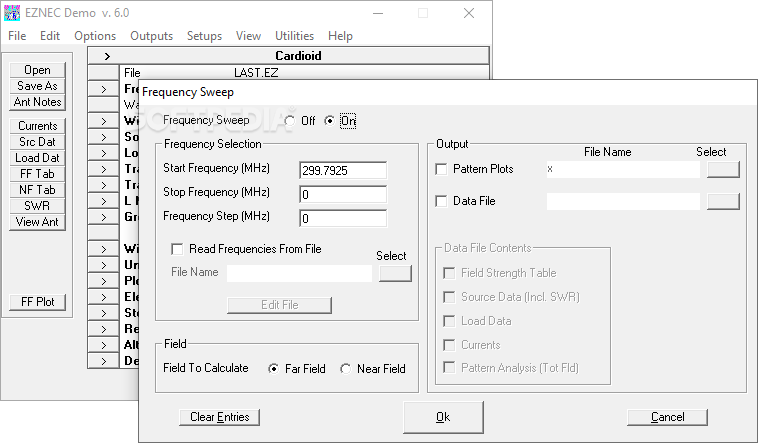Open the Options menu
This screenshot has width=758, height=443.
pos(95,36)
